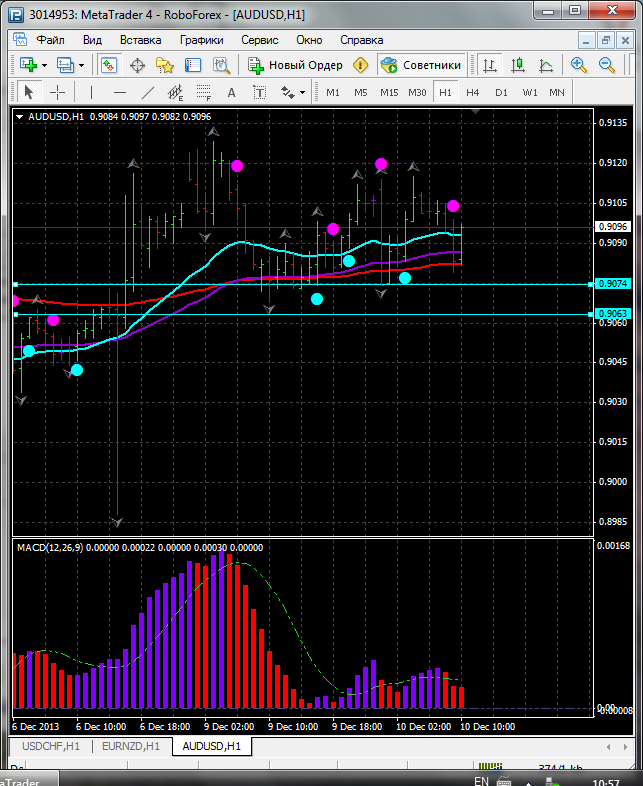Switch to the USDCHF,H1 chart tab
Image resolution: width=643 pixels, height=786 pixels.
click(x=49, y=746)
